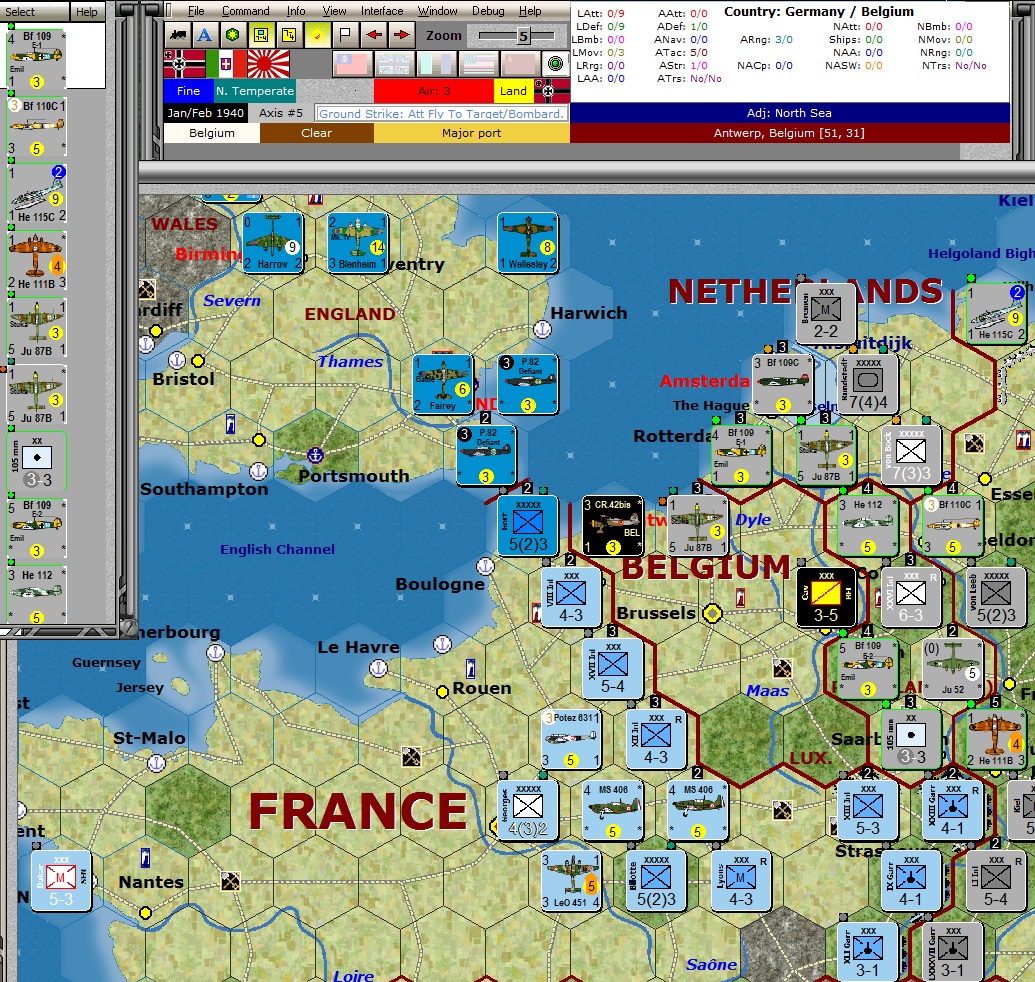Select the Blenheim aircraft counter over England
This screenshot has height=982, width=1035.
pyautogui.click(x=358, y=242)
